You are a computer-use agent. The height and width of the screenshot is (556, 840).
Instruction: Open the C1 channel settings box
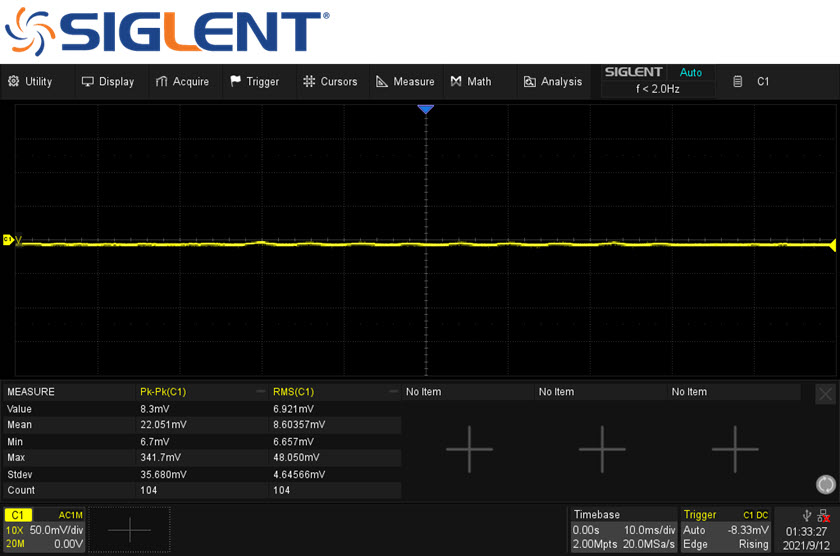(45, 529)
